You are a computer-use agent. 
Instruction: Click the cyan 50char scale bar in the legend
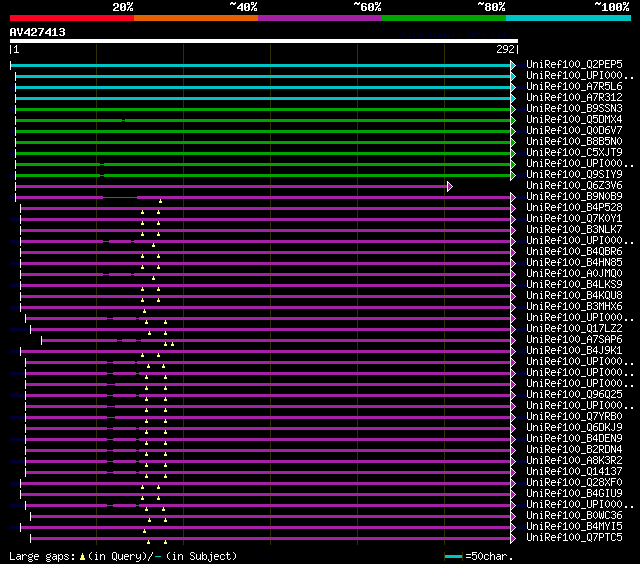tap(454, 556)
